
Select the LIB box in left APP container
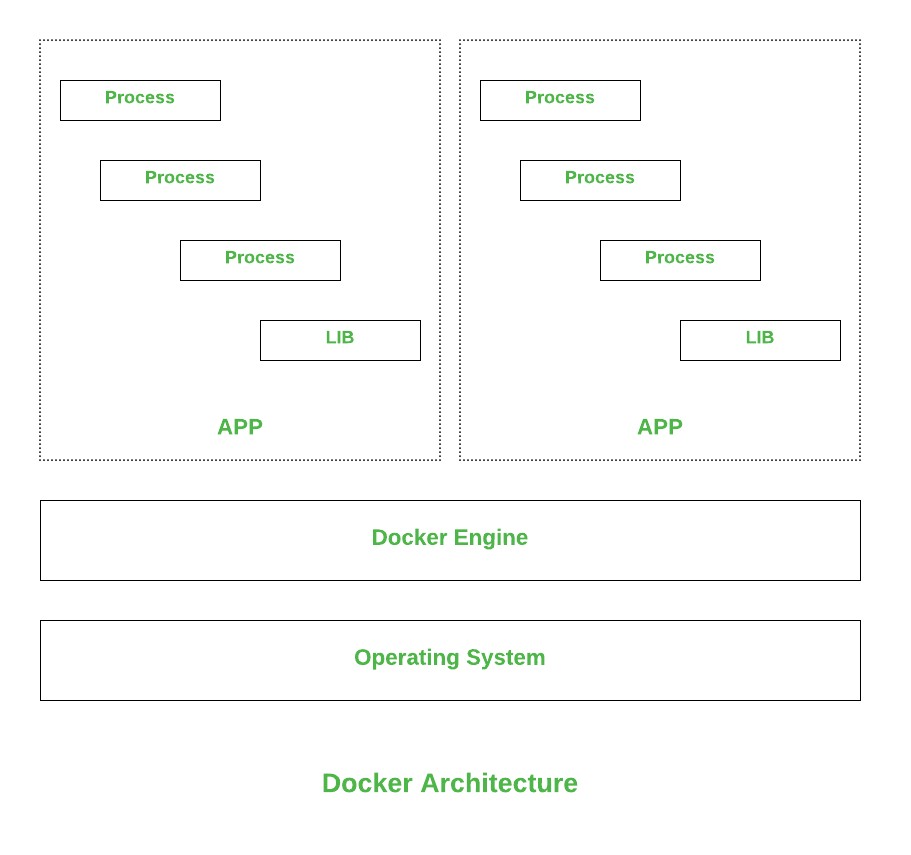(340, 340)
